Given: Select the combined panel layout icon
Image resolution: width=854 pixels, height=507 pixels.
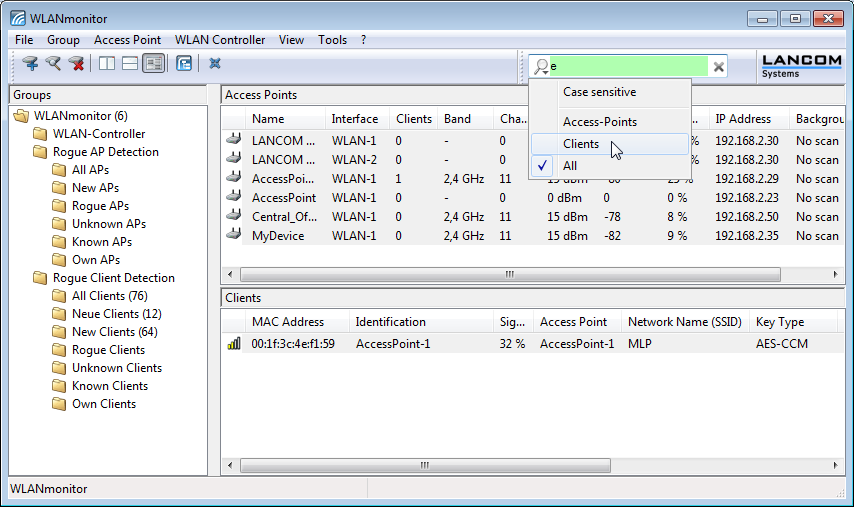Looking at the screenshot, I should pos(153,64).
